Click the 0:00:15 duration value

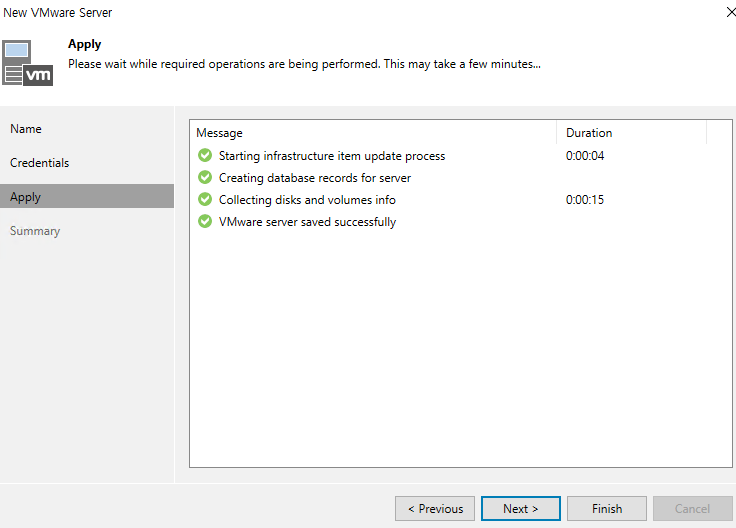coord(585,200)
